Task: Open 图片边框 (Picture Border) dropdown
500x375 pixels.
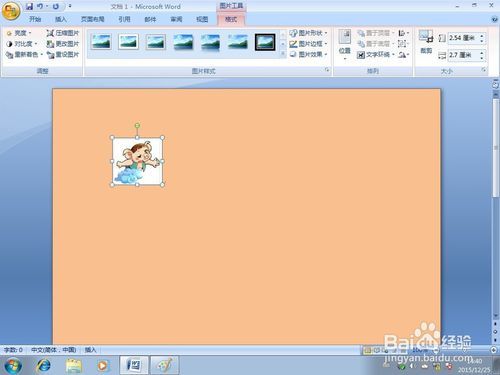Action: [x=308, y=44]
